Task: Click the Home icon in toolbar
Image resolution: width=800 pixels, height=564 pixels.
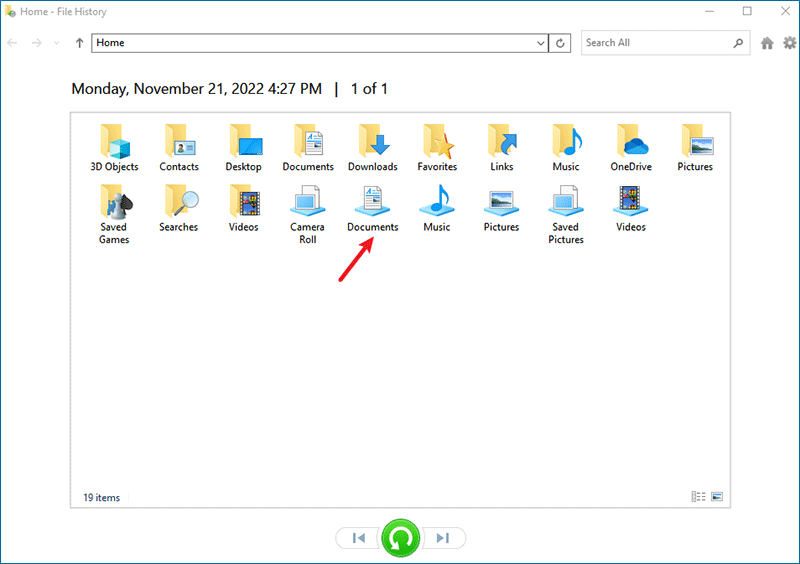Action: [767, 43]
